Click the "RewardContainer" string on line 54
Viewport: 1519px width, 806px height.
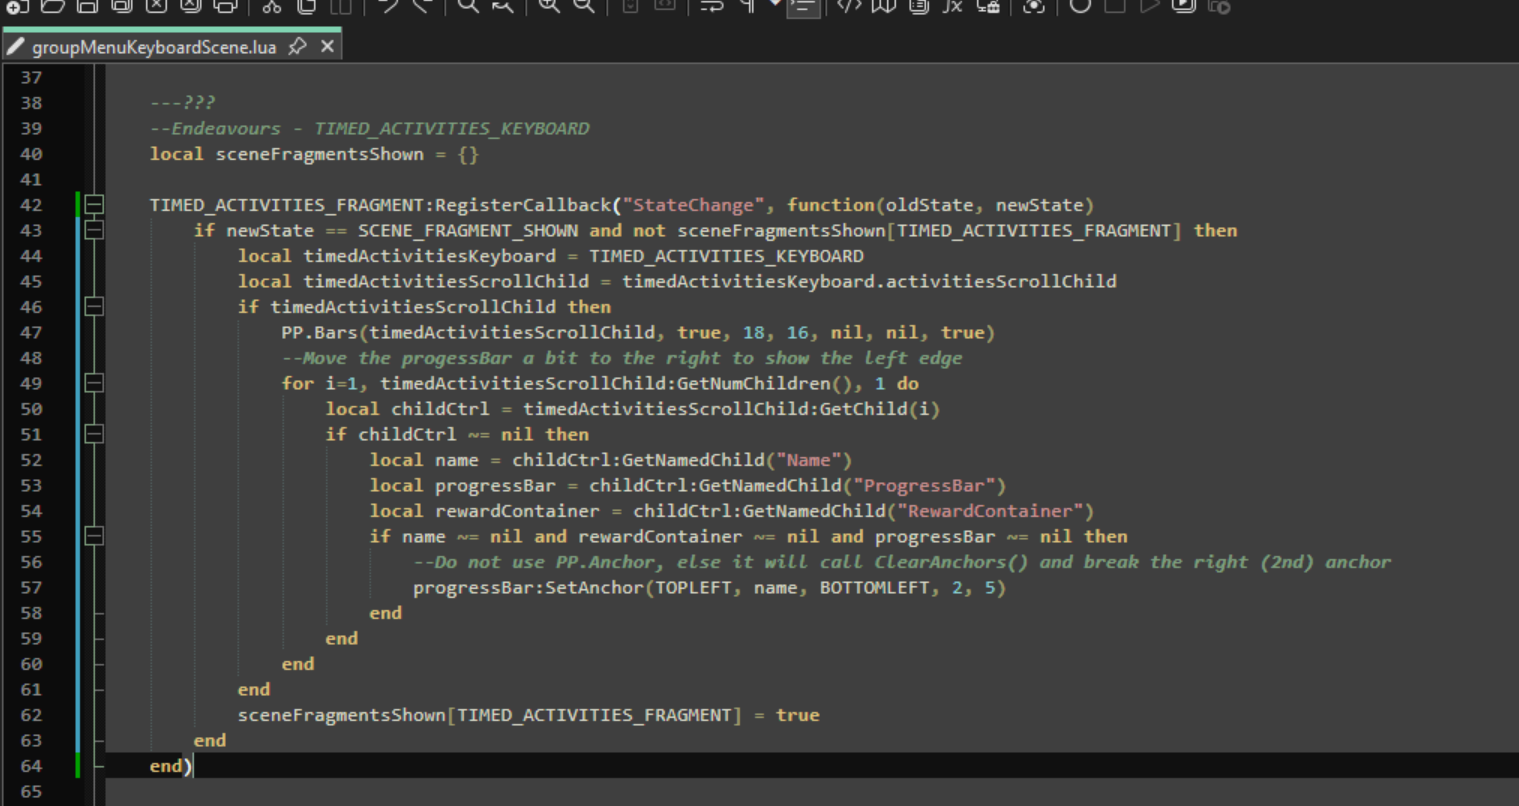click(x=990, y=511)
